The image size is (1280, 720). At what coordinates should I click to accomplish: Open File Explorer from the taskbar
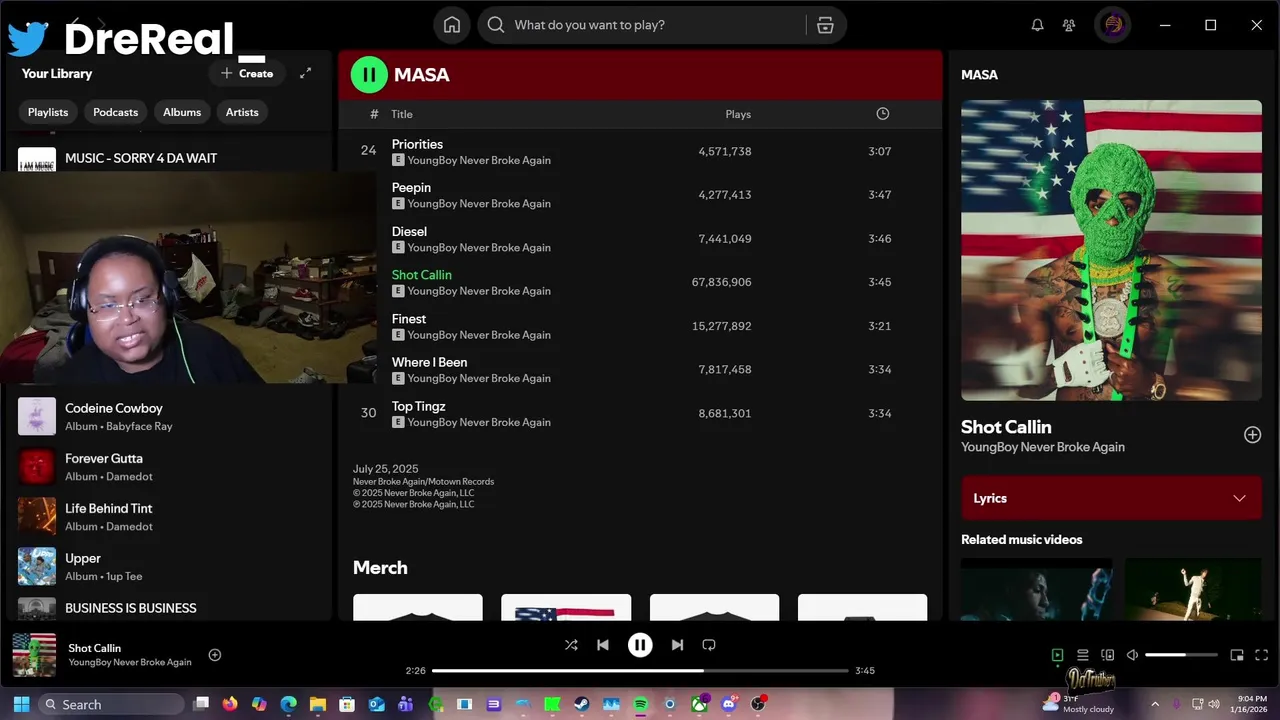coord(318,704)
